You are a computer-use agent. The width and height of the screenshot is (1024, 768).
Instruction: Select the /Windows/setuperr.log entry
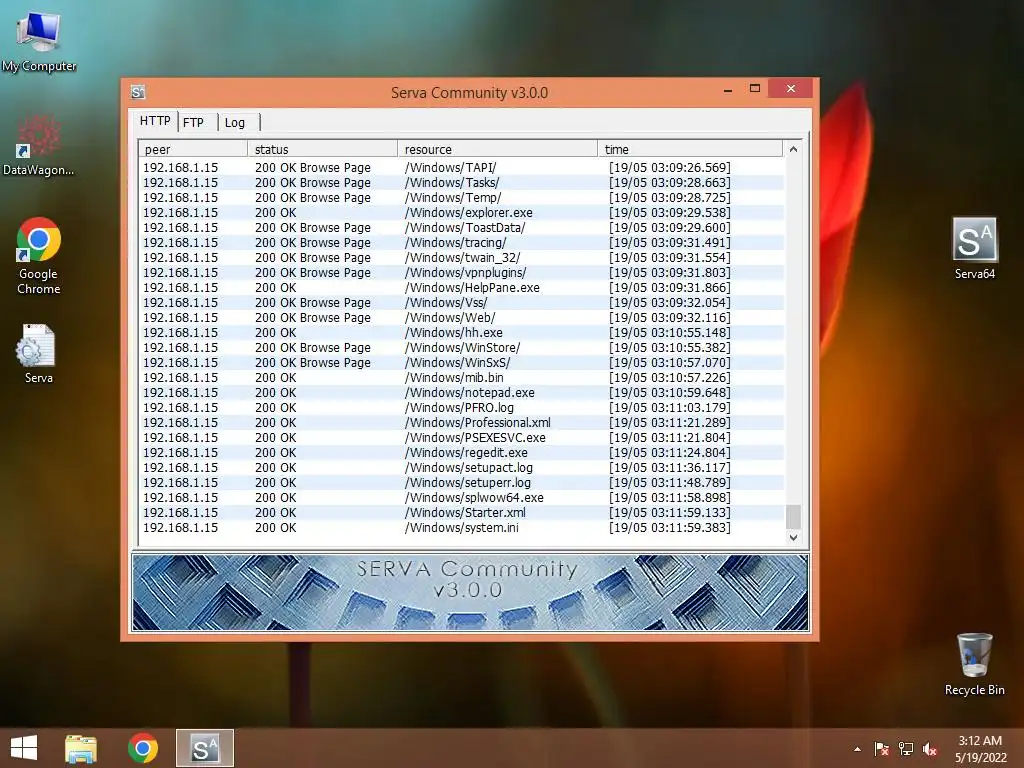(x=462, y=483)
